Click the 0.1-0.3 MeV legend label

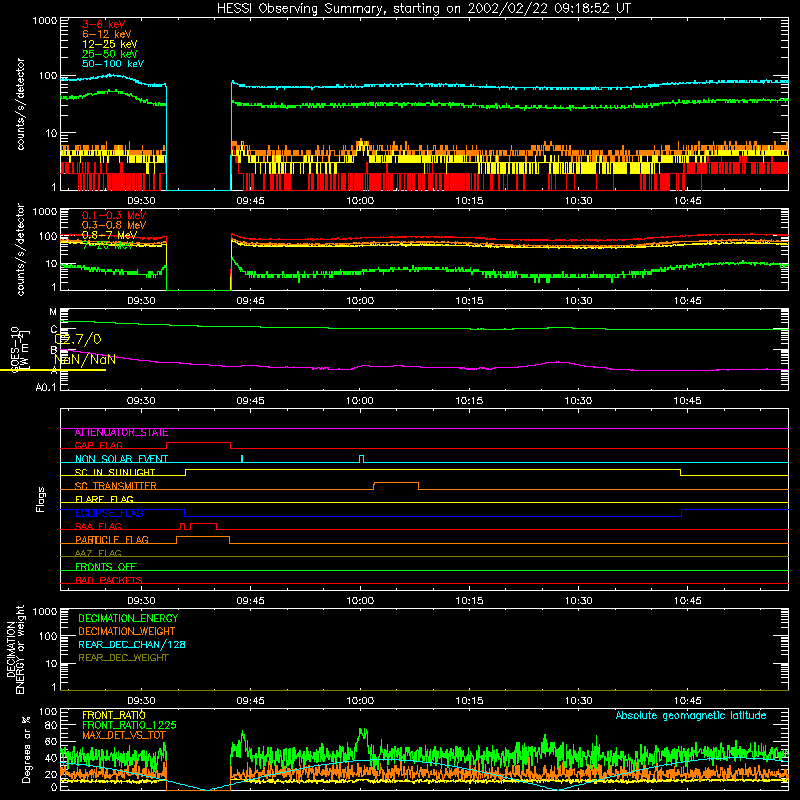pyautogui.click(x=114, y=215)
